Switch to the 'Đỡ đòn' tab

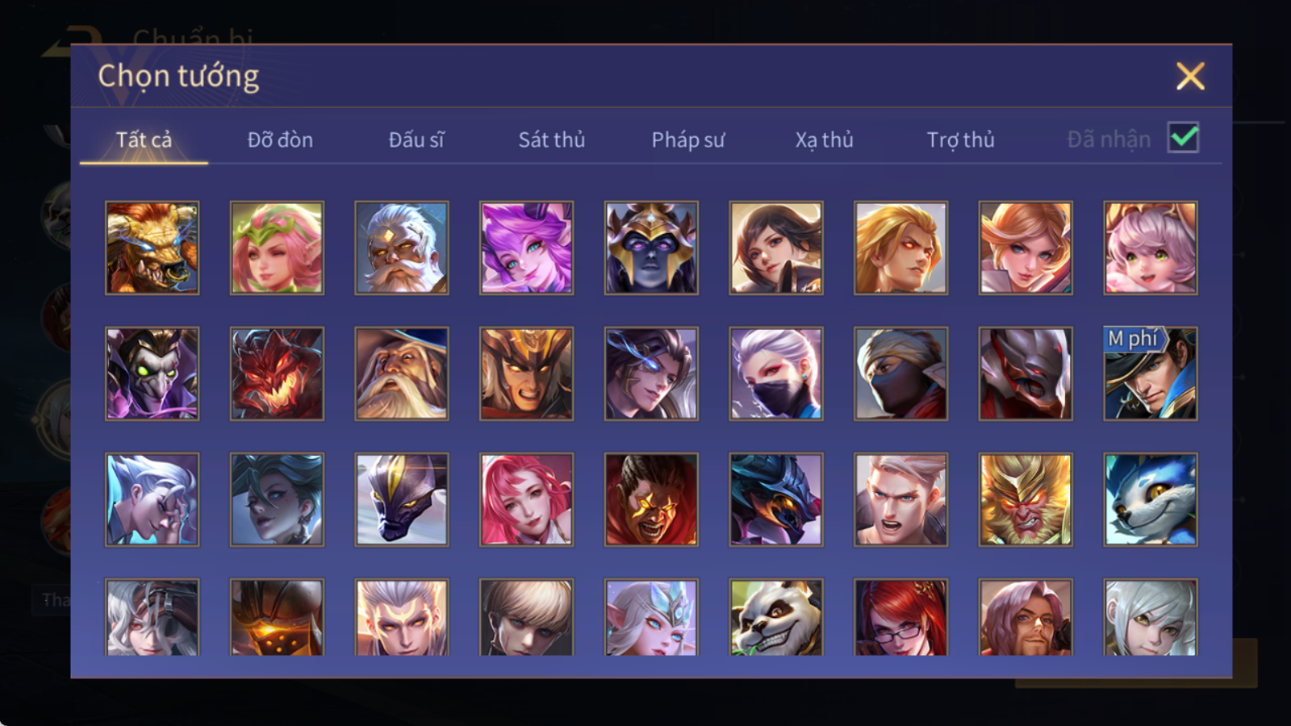[280, 140]
